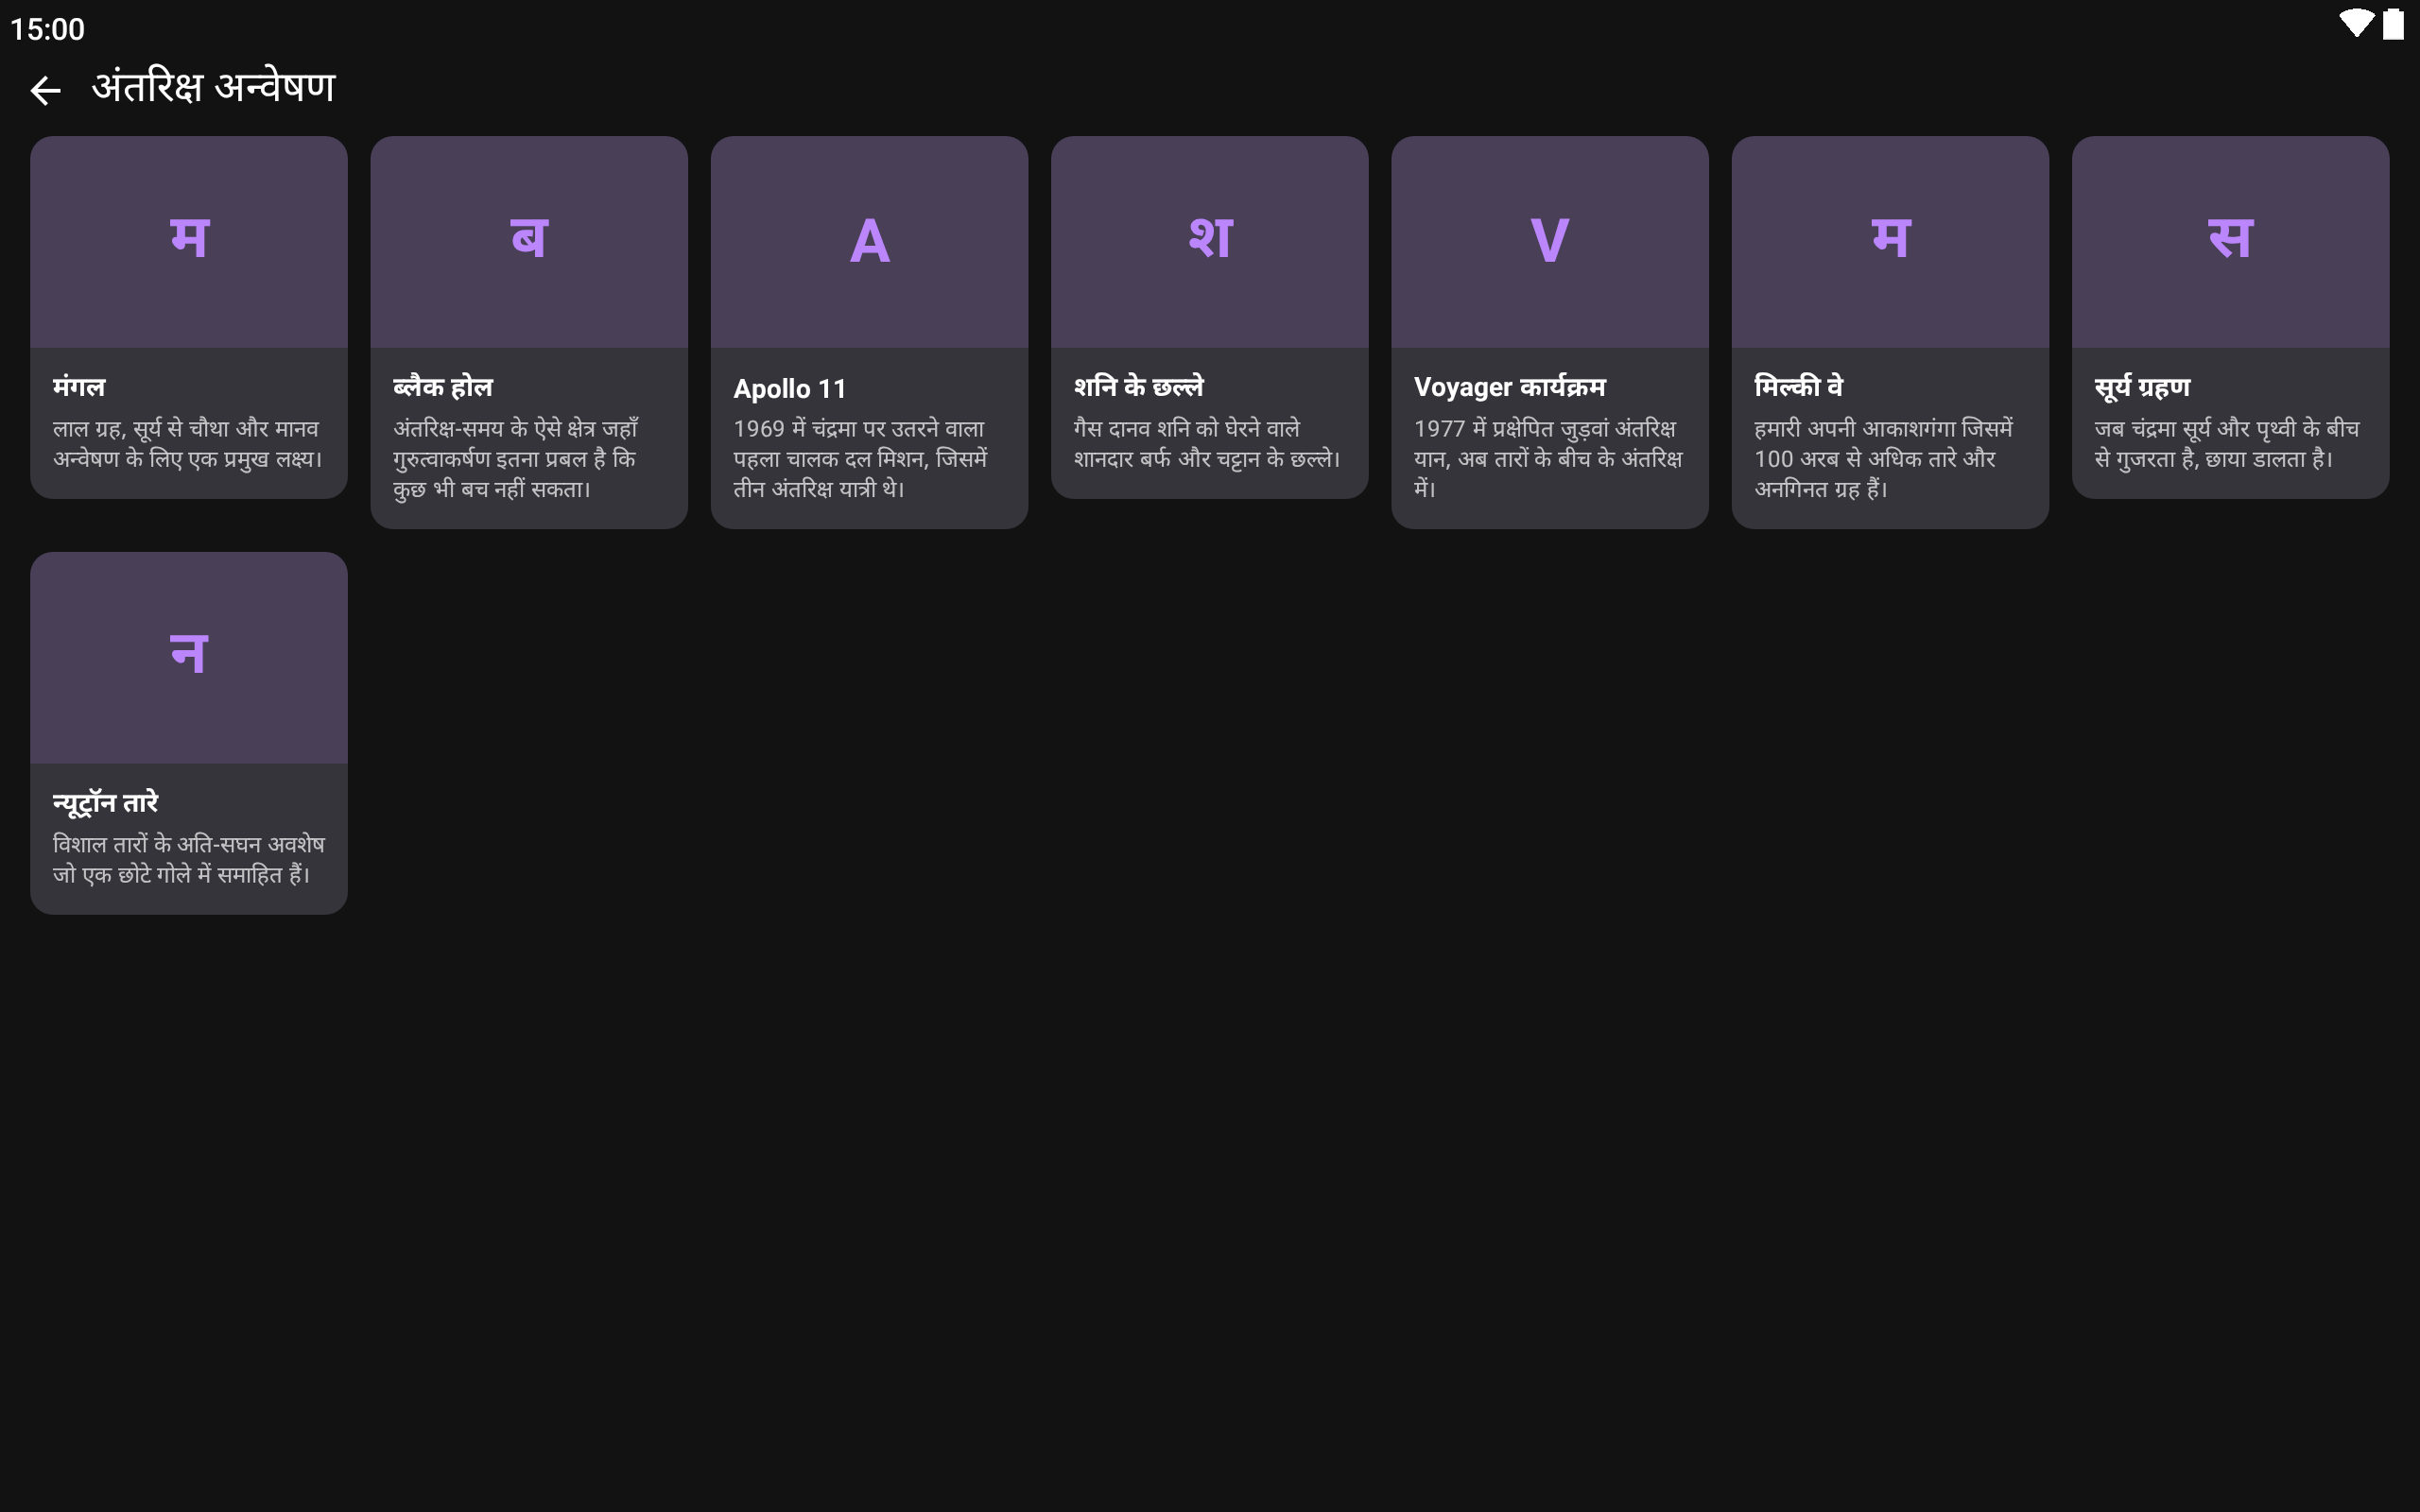Select the Apollo 11 title

coord(790,388)
